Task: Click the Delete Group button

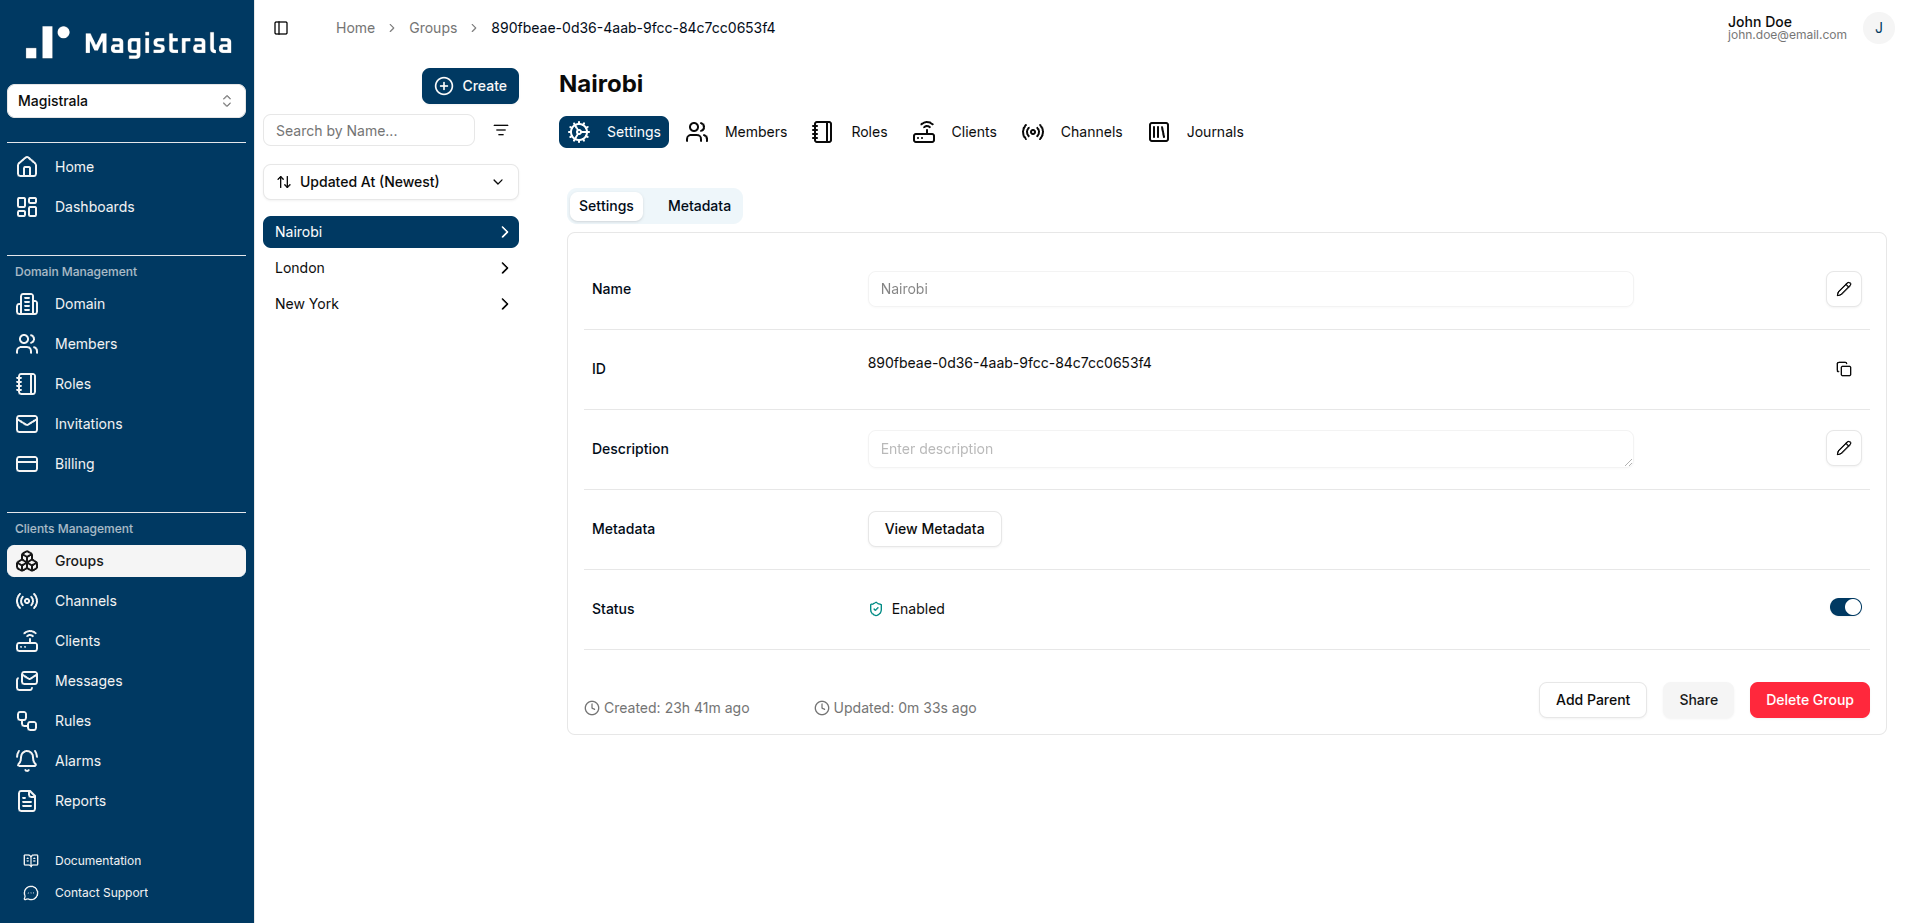Action: pos(1809,700)
